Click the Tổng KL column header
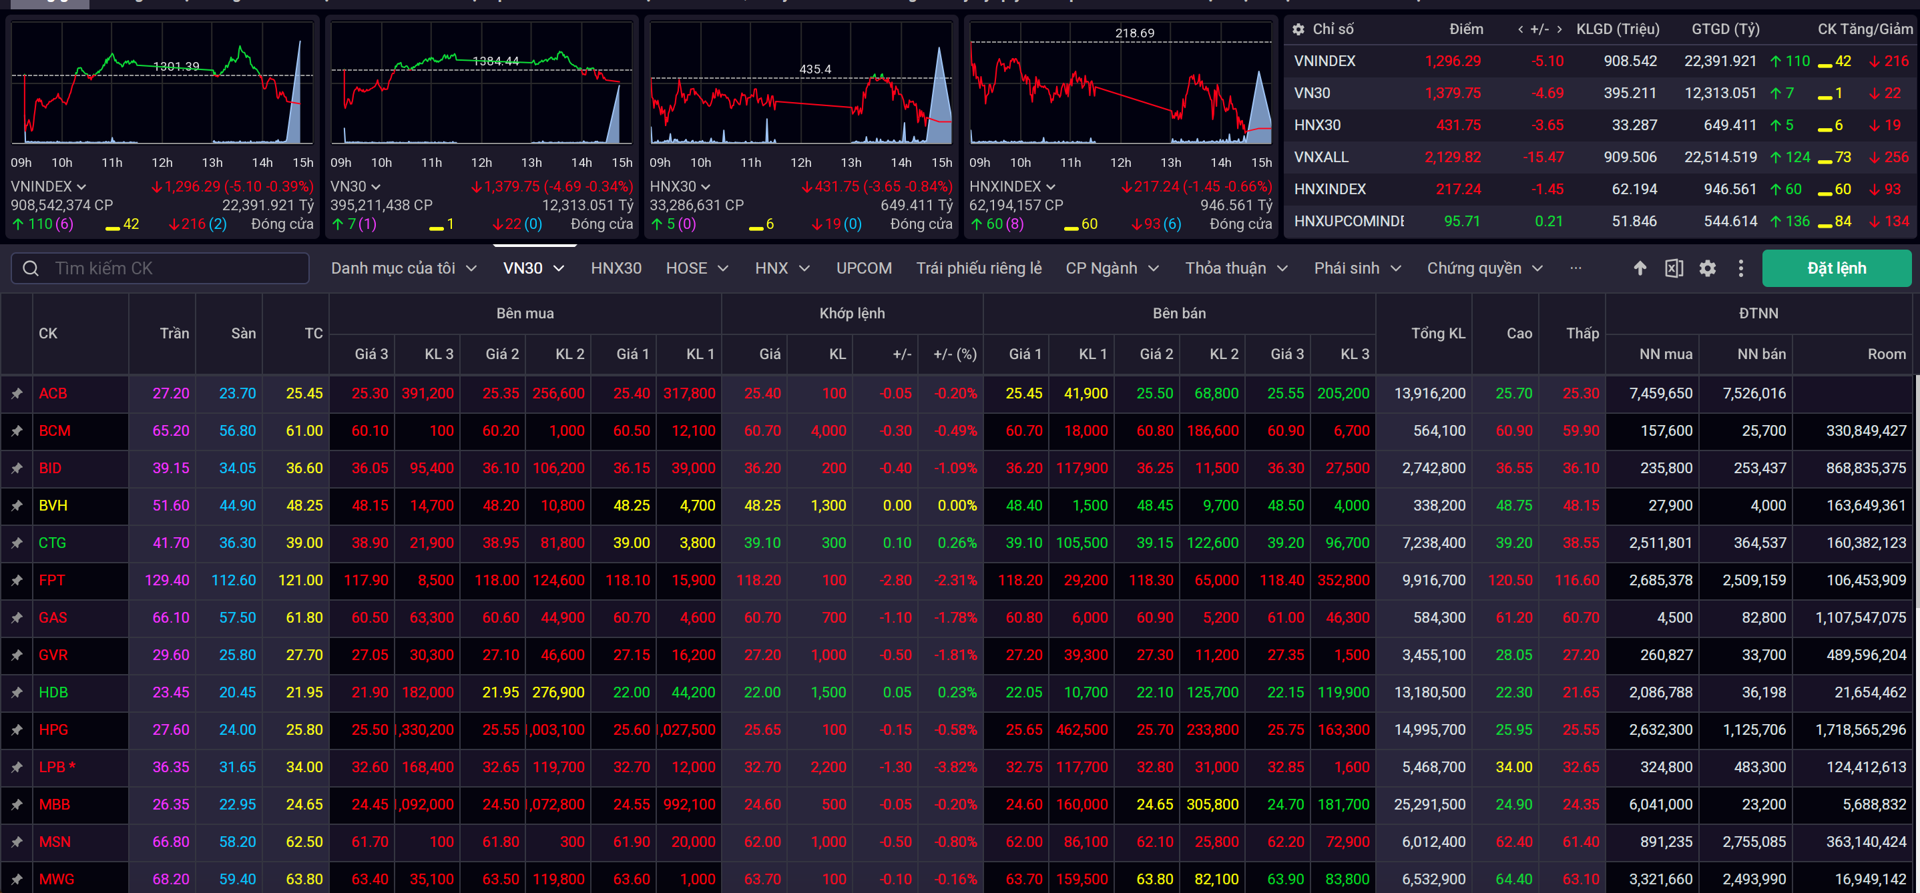The width and height of the screenshot is (1920, 893). point(1438,333)
